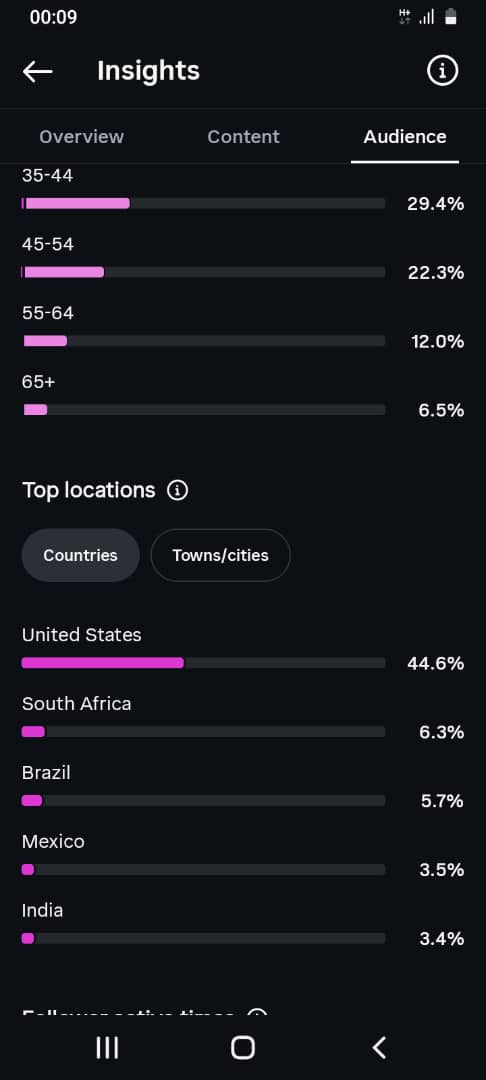The height and width of the screenshot is (1080, 486).
Task: Switch to the Towns/cities filter chip
Action: coord(220,555)
